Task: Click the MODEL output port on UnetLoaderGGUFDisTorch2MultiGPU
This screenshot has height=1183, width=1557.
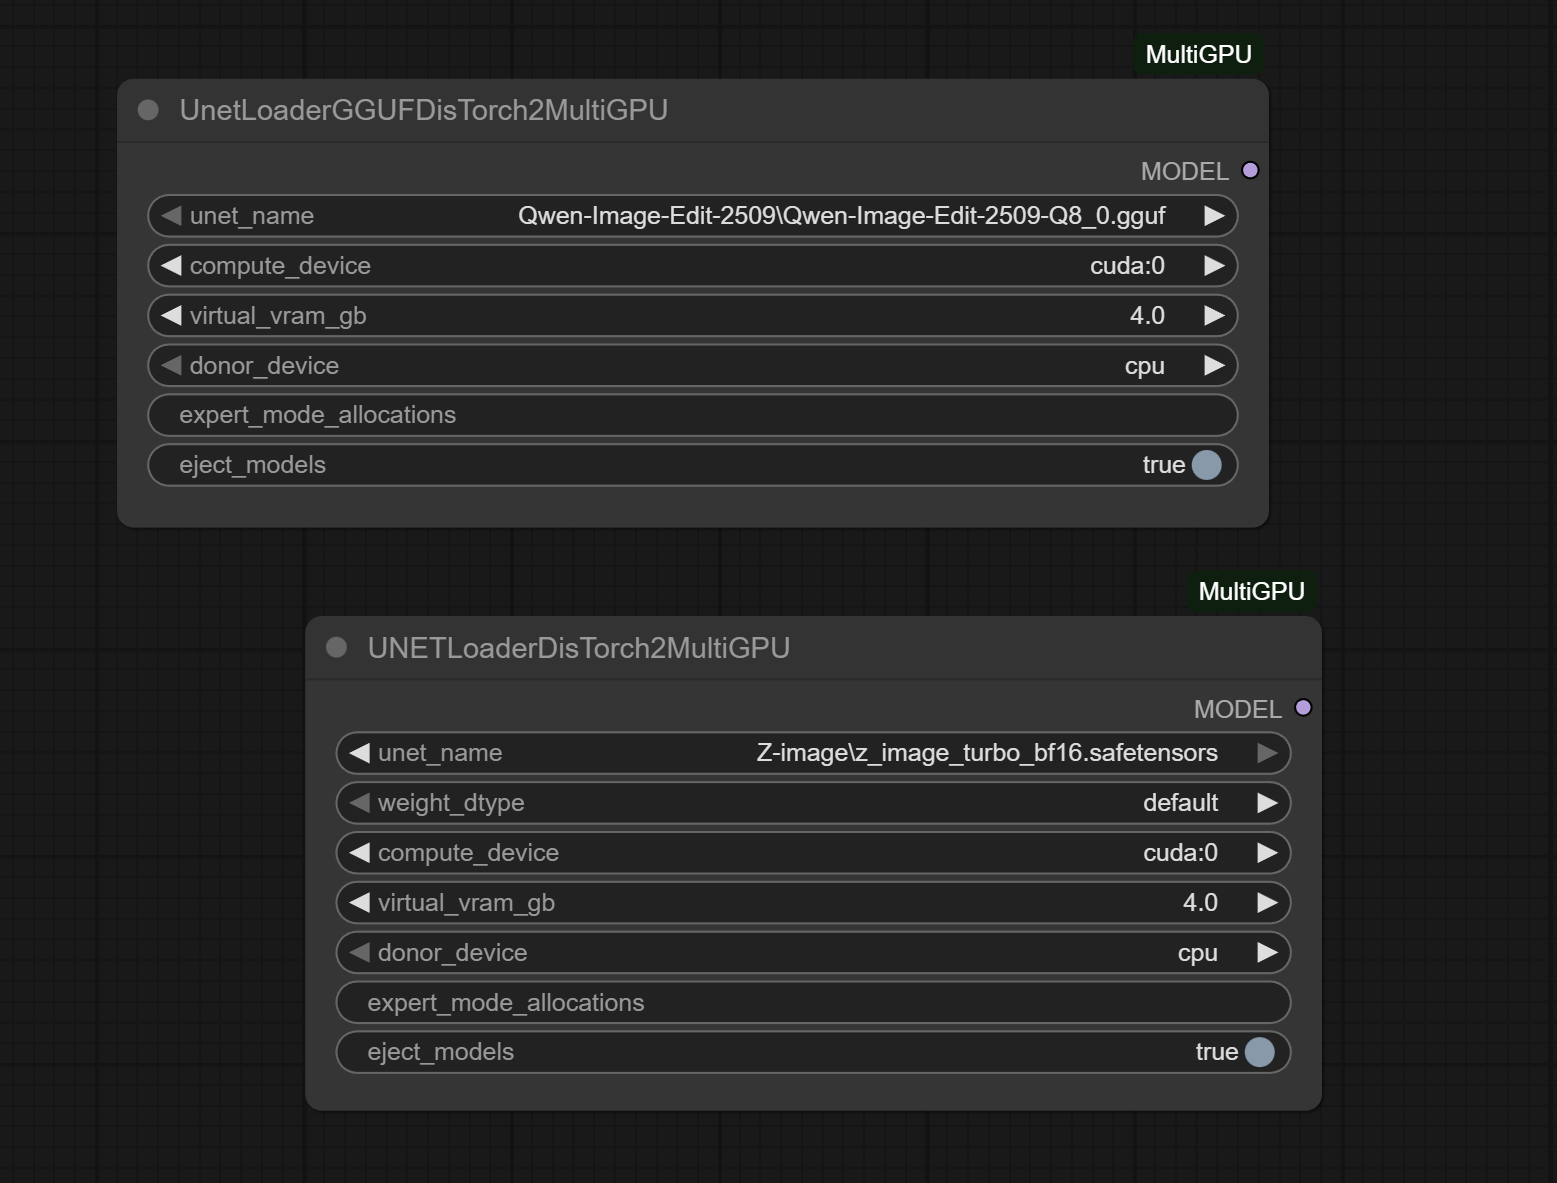Action: click(x=1250, y=171)
